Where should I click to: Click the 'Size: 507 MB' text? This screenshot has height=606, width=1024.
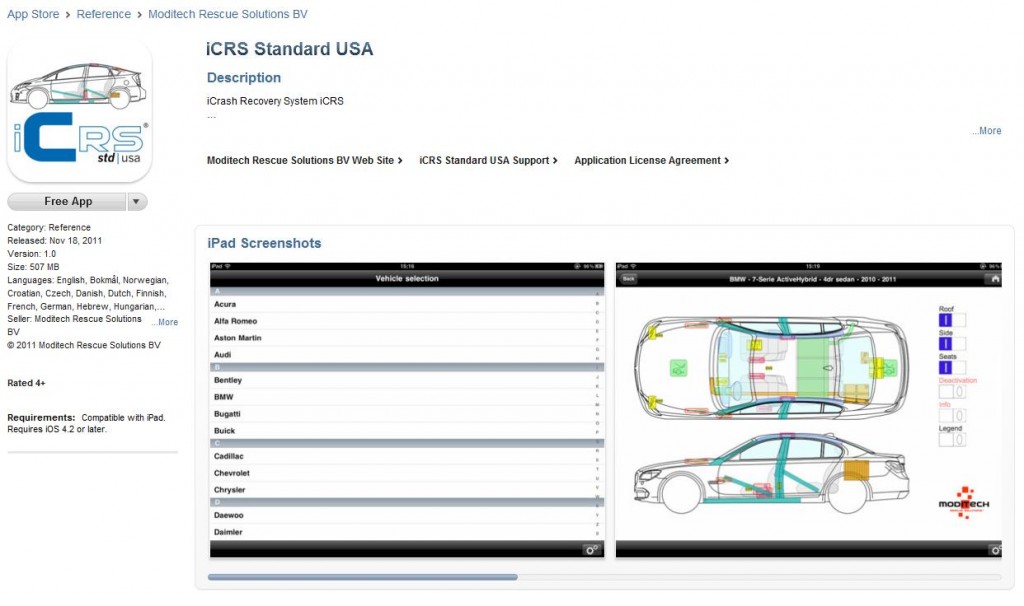tap(33, 267)
